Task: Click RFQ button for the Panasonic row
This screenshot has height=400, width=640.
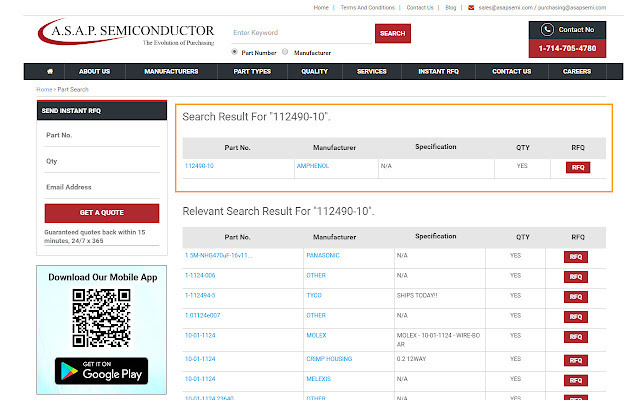Action: [576, 257]
